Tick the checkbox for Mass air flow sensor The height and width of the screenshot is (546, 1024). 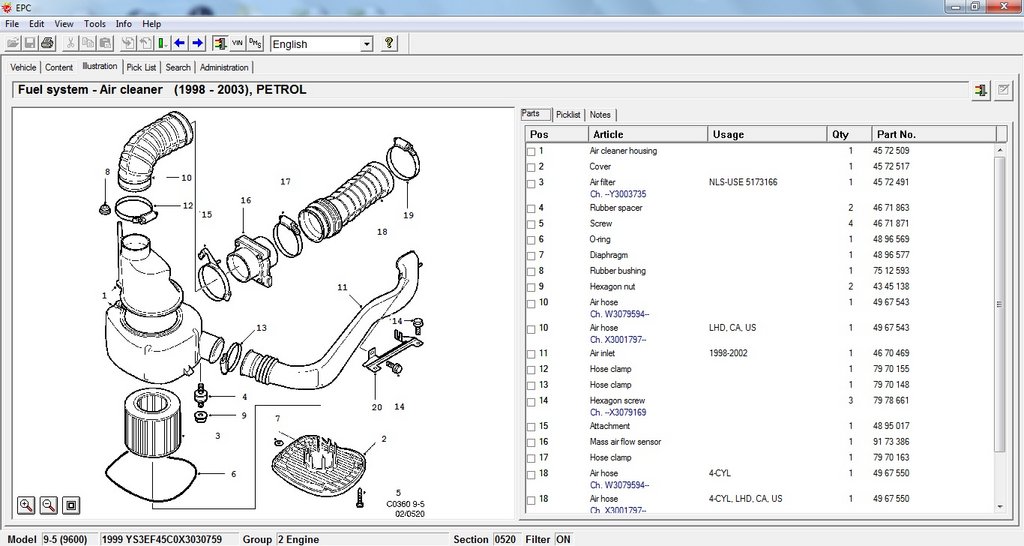click(531, 443)
